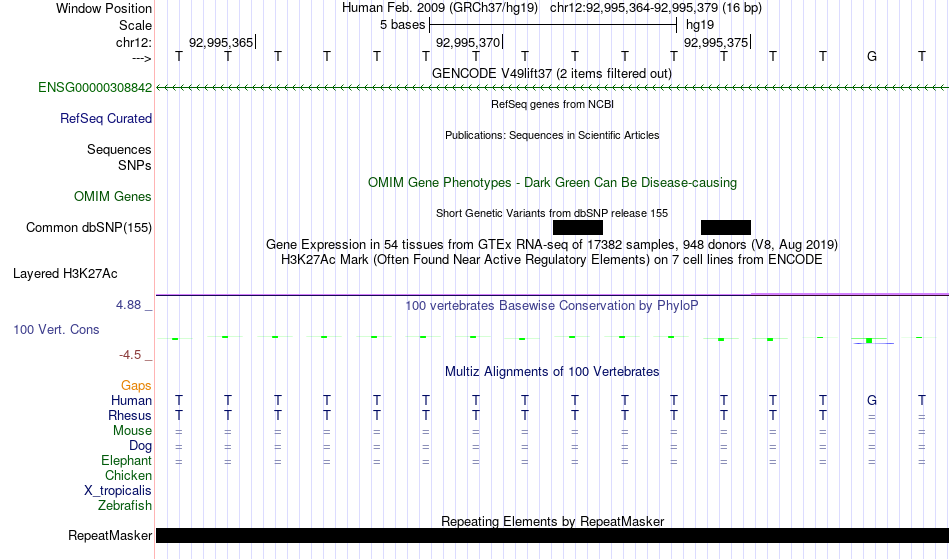Viewport: 950px width, 559px height.
Task: Click the 92,995,375 position marker
Action: point(717,42)
